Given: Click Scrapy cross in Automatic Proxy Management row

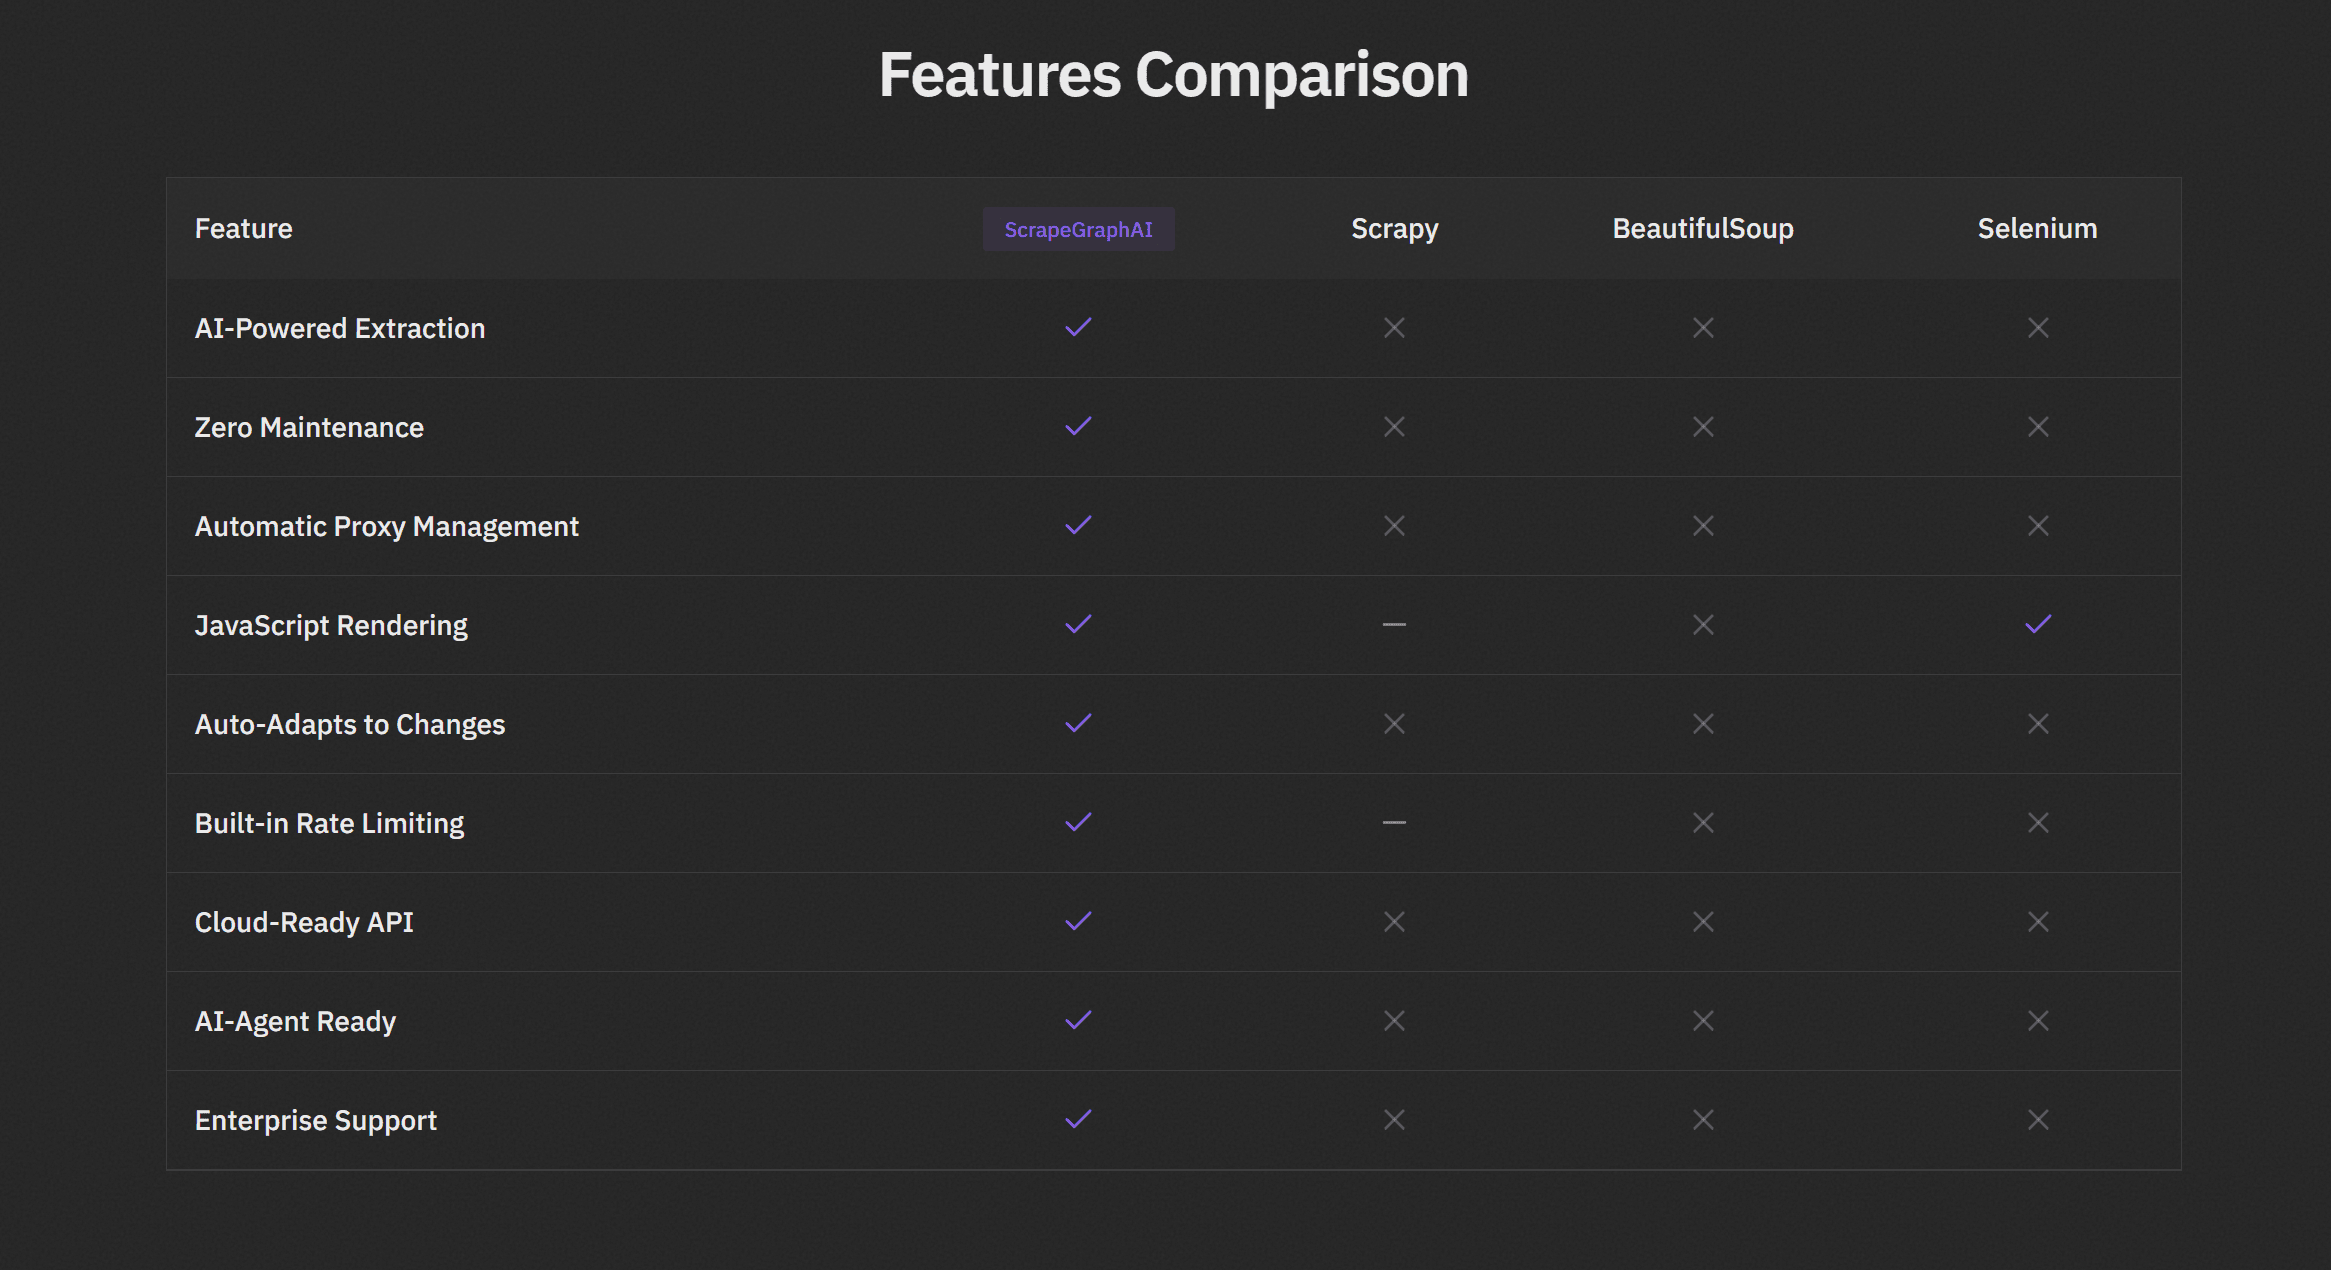Looking at the screenshot, I should pyautogui.click(x=1394, y=525).
